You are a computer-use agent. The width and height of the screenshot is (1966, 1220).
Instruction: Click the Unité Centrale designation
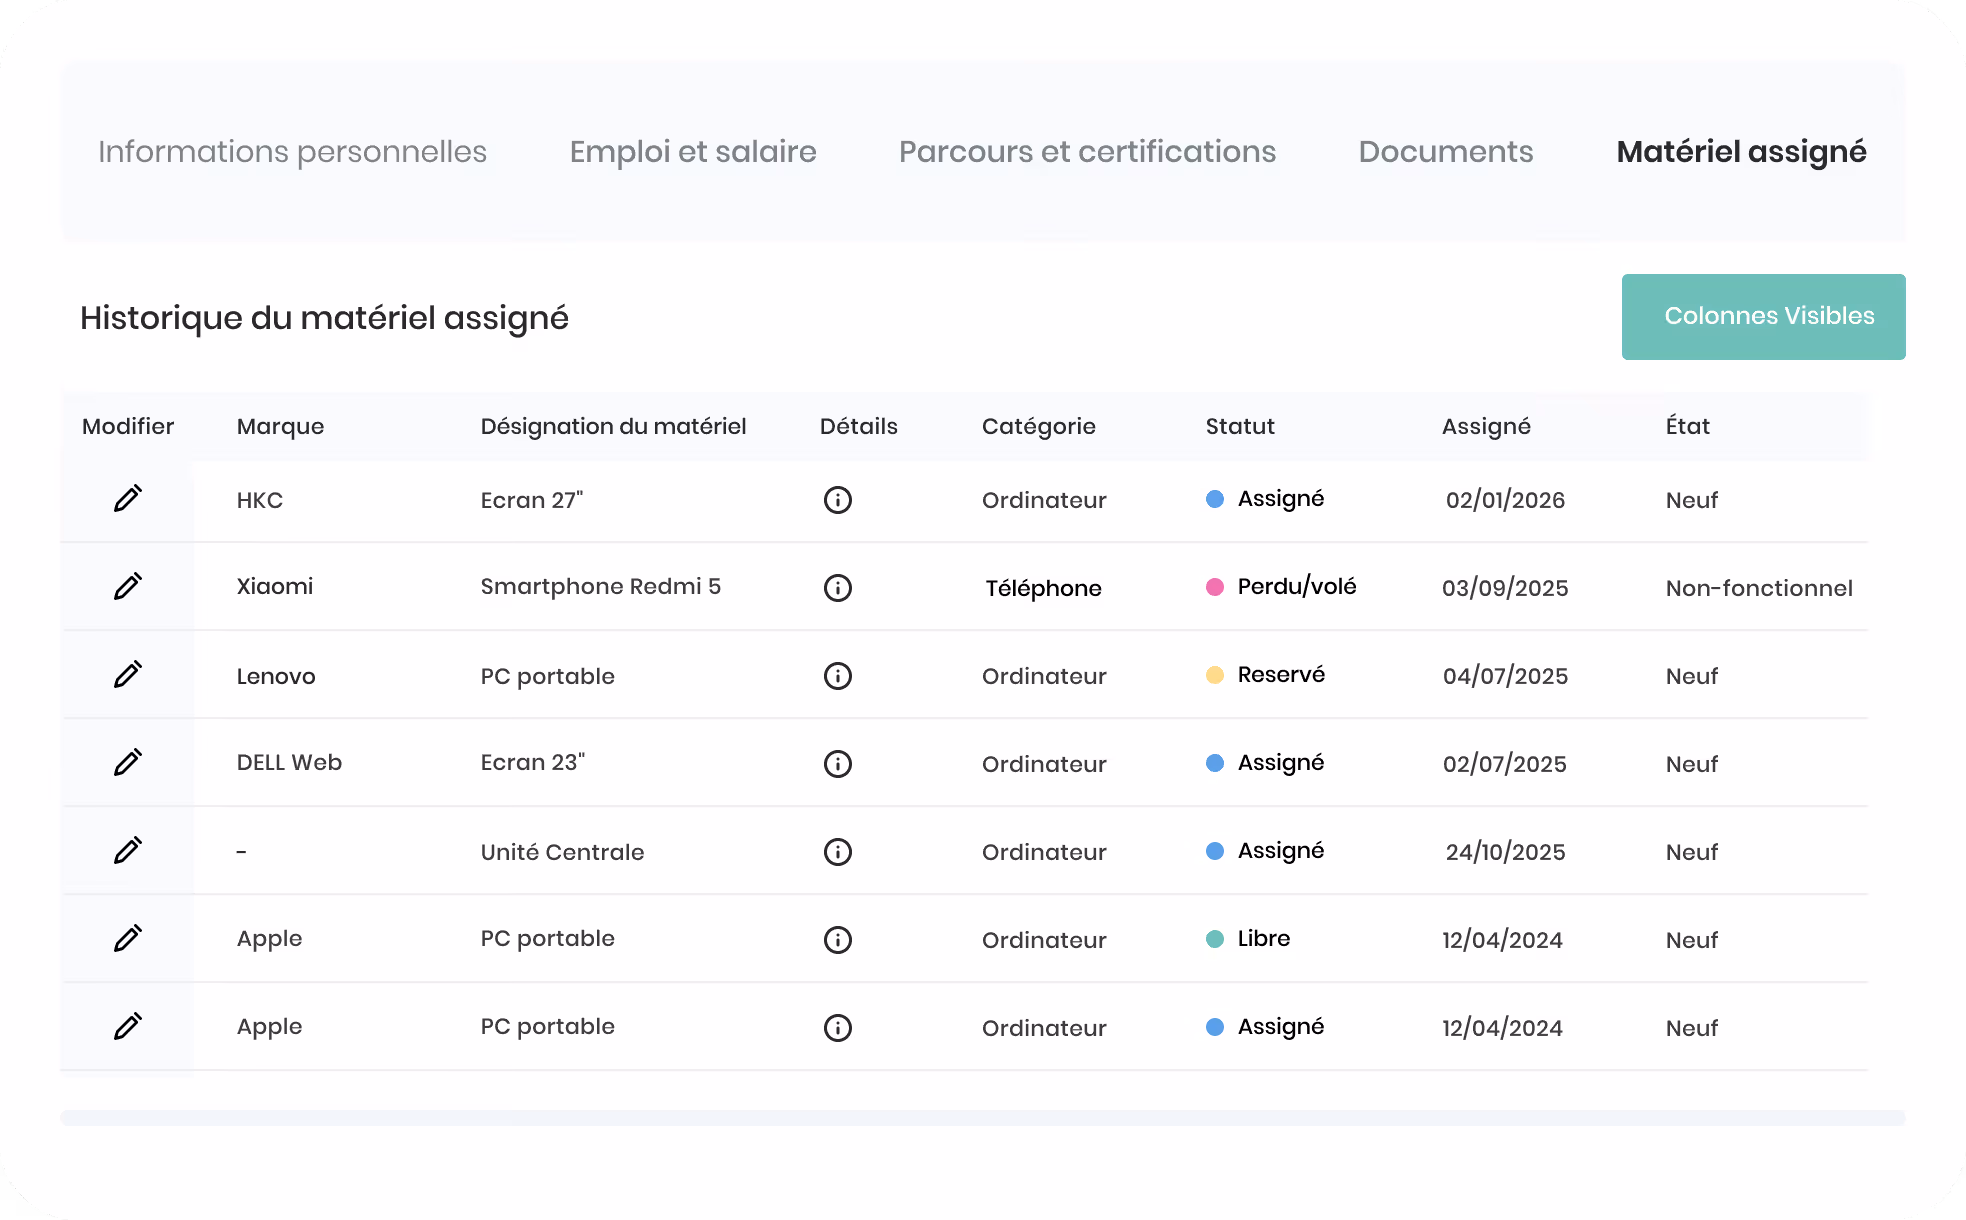coord(562,852)
